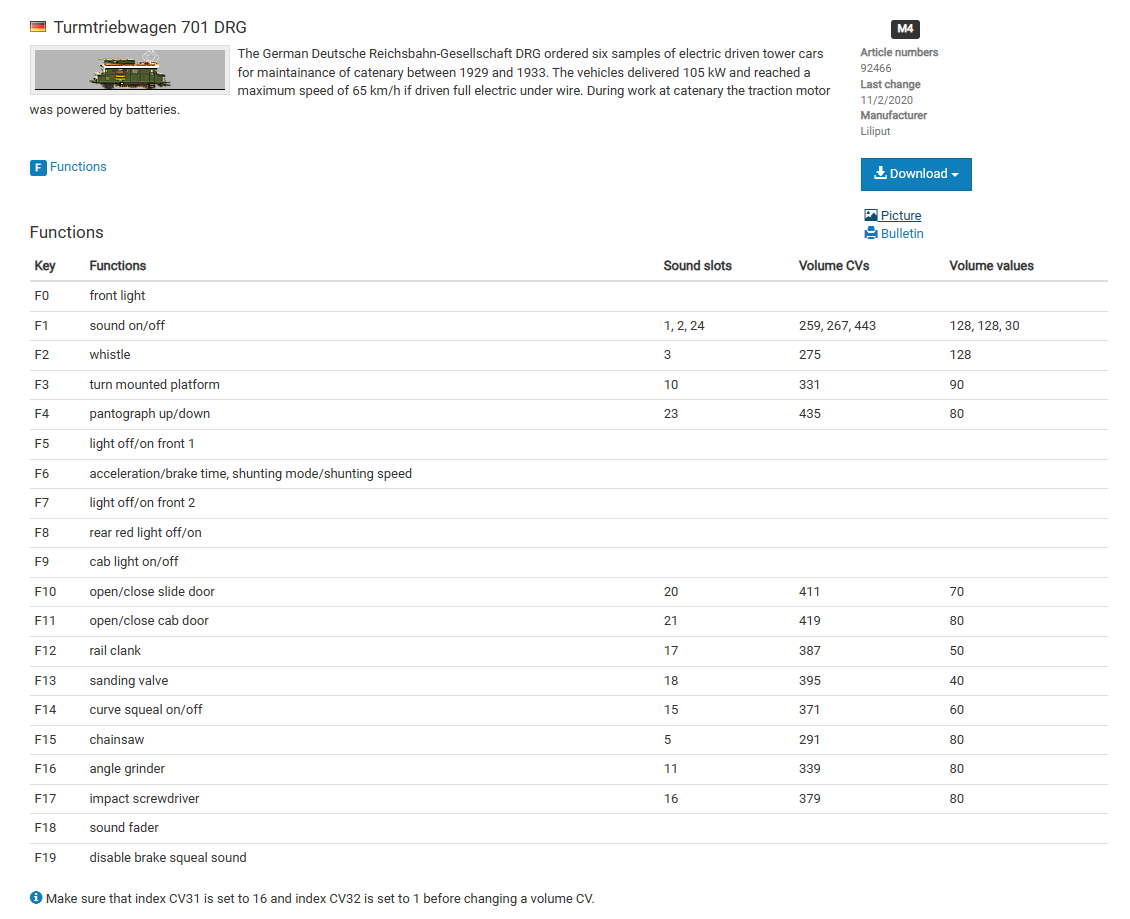Click the Key column header

click(45, 266)
